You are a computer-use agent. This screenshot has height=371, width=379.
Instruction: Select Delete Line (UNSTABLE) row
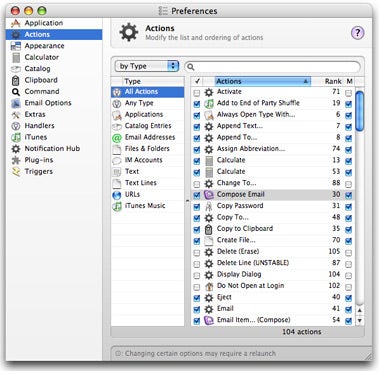pos(273,263)
